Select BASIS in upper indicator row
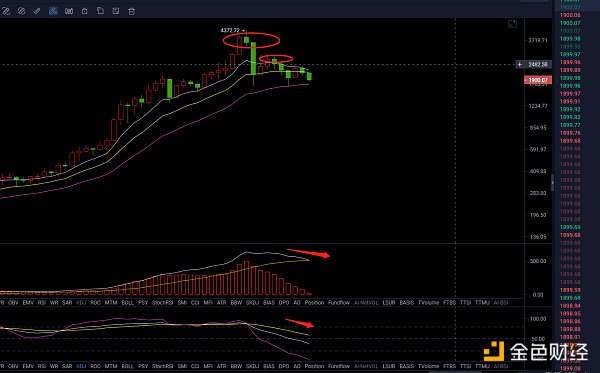600x373 pixels. [407, 303]
